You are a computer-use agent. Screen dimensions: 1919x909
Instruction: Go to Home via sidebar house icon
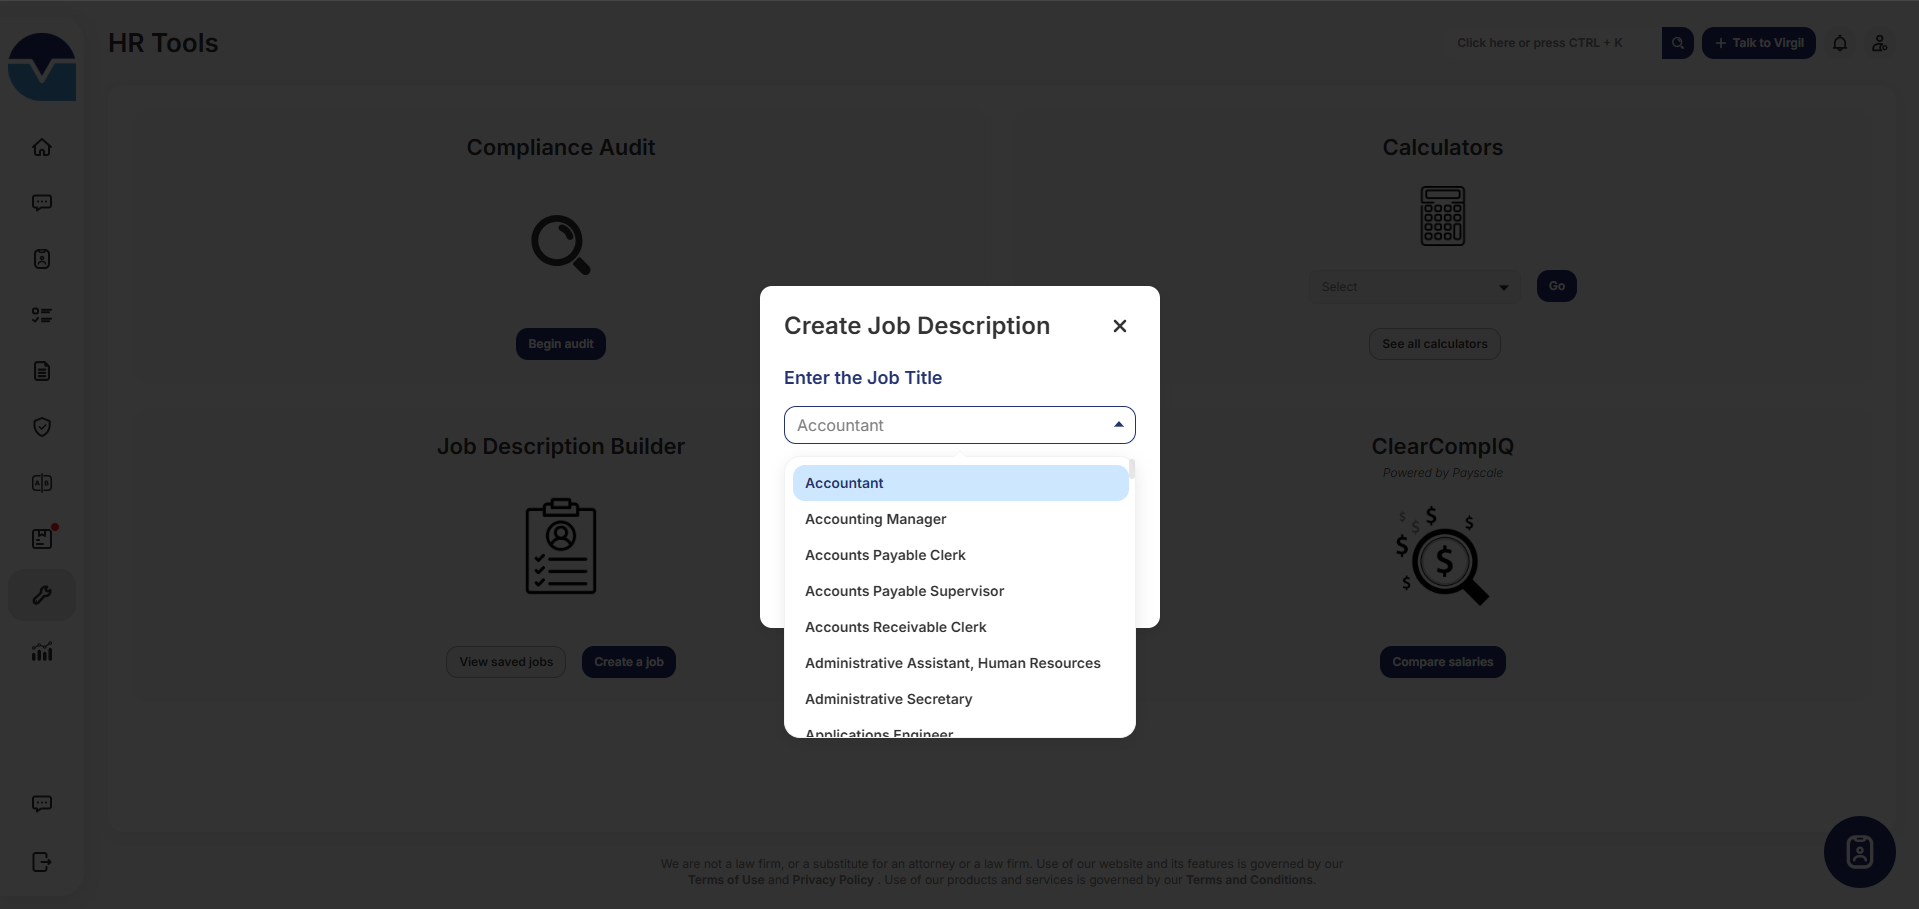[42, 147]
